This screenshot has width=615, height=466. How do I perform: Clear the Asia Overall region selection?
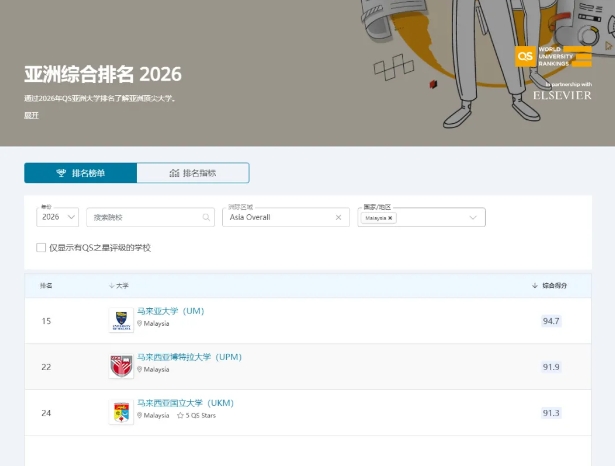[338, 217]
